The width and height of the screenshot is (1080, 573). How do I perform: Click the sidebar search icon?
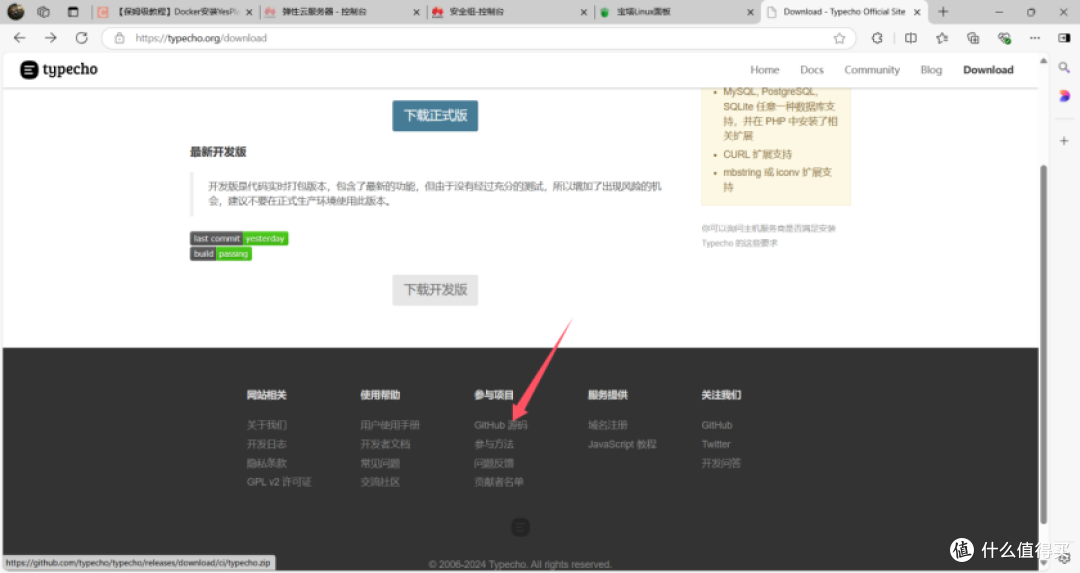click(1064, 67)
